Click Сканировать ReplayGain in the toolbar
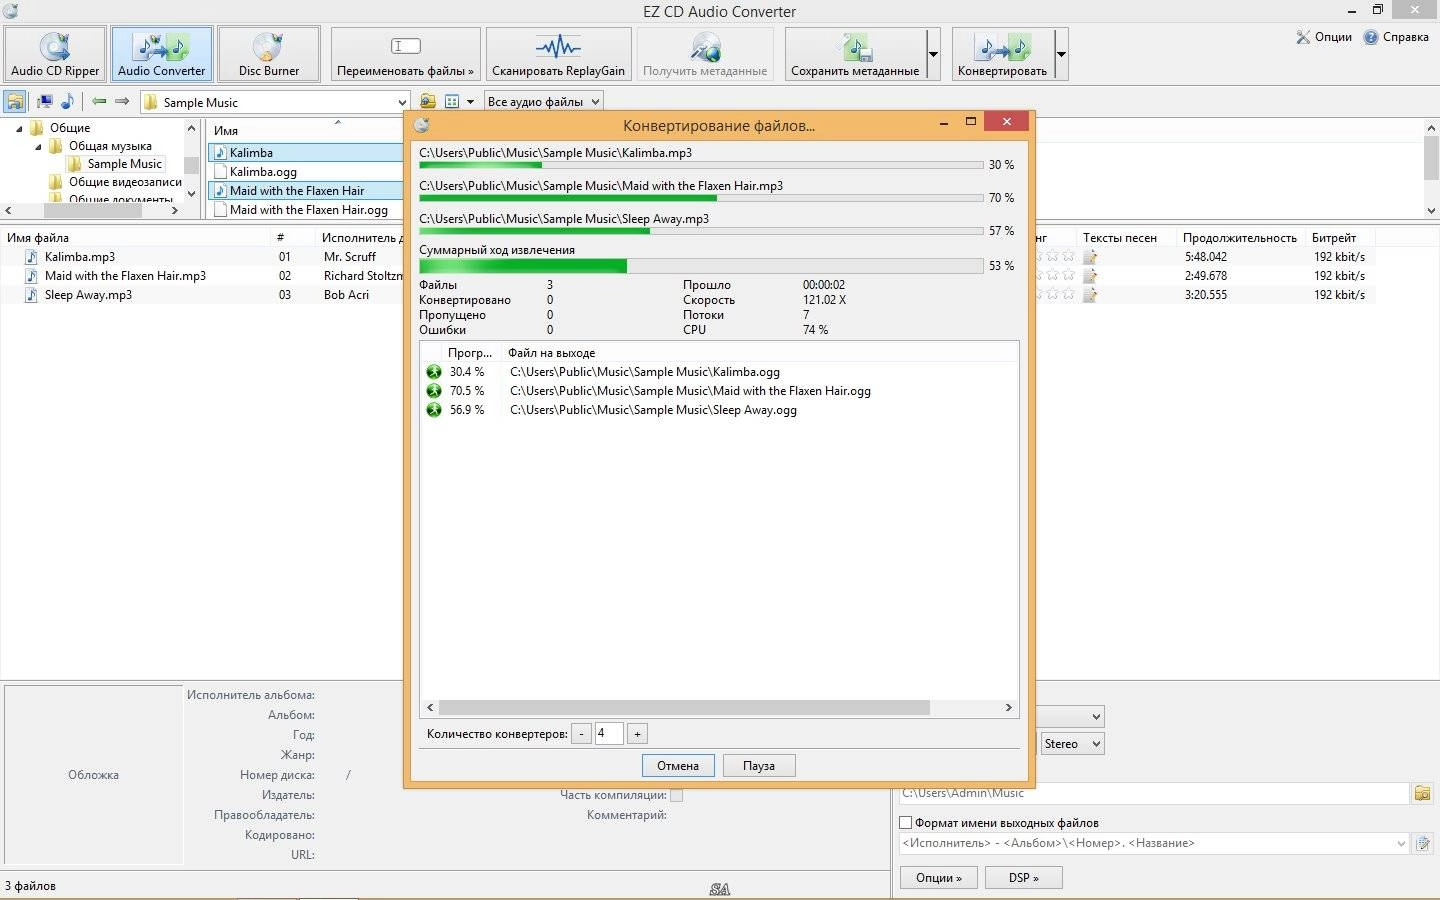 pyautogui.click(x=558, y=54)
